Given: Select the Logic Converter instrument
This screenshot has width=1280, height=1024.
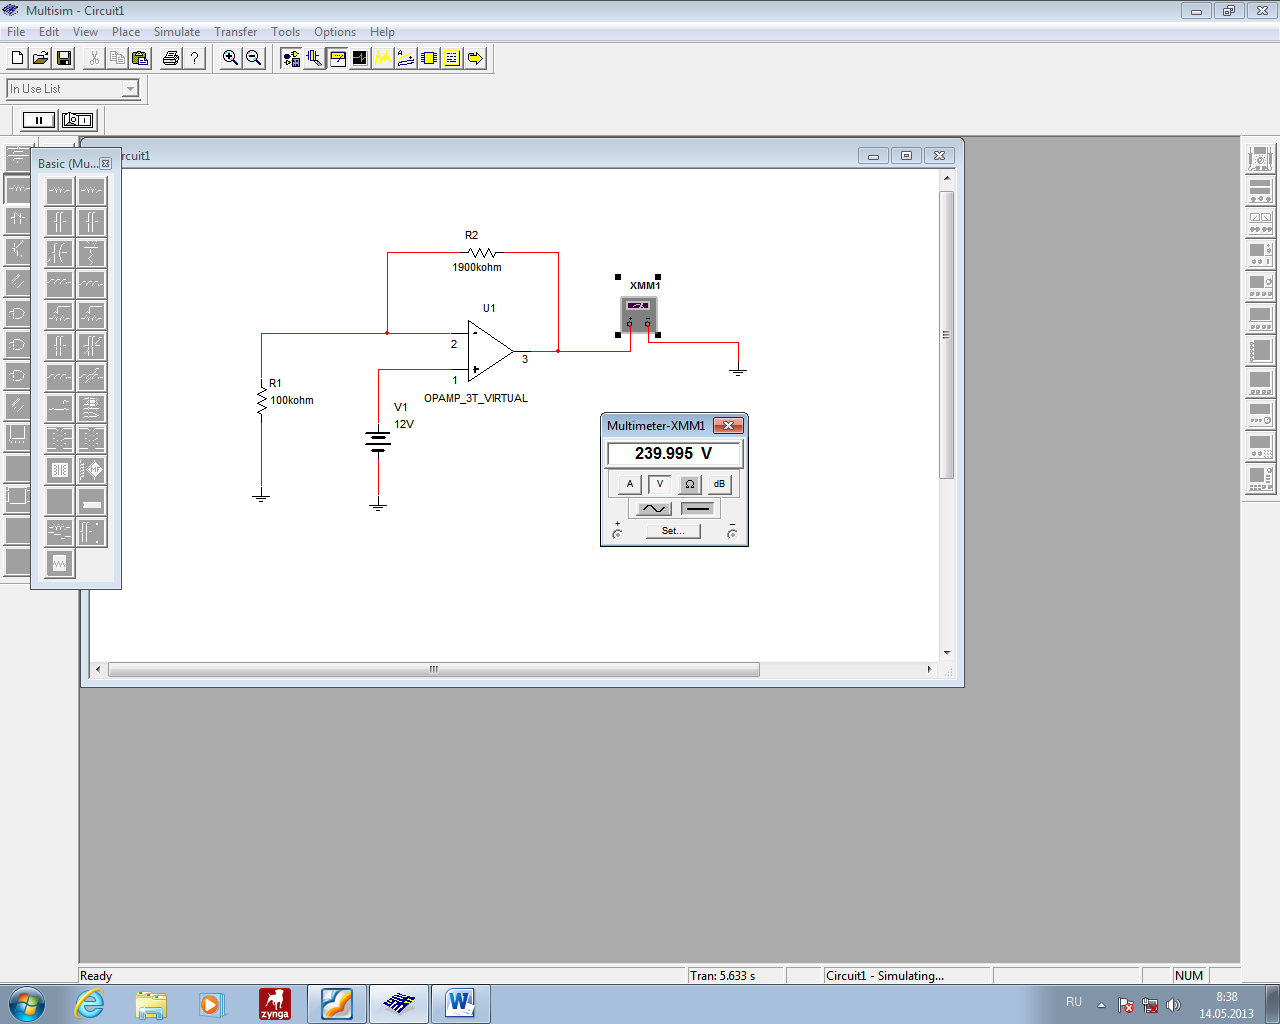Looking at the screenshot, I should tap(1260, 383).
